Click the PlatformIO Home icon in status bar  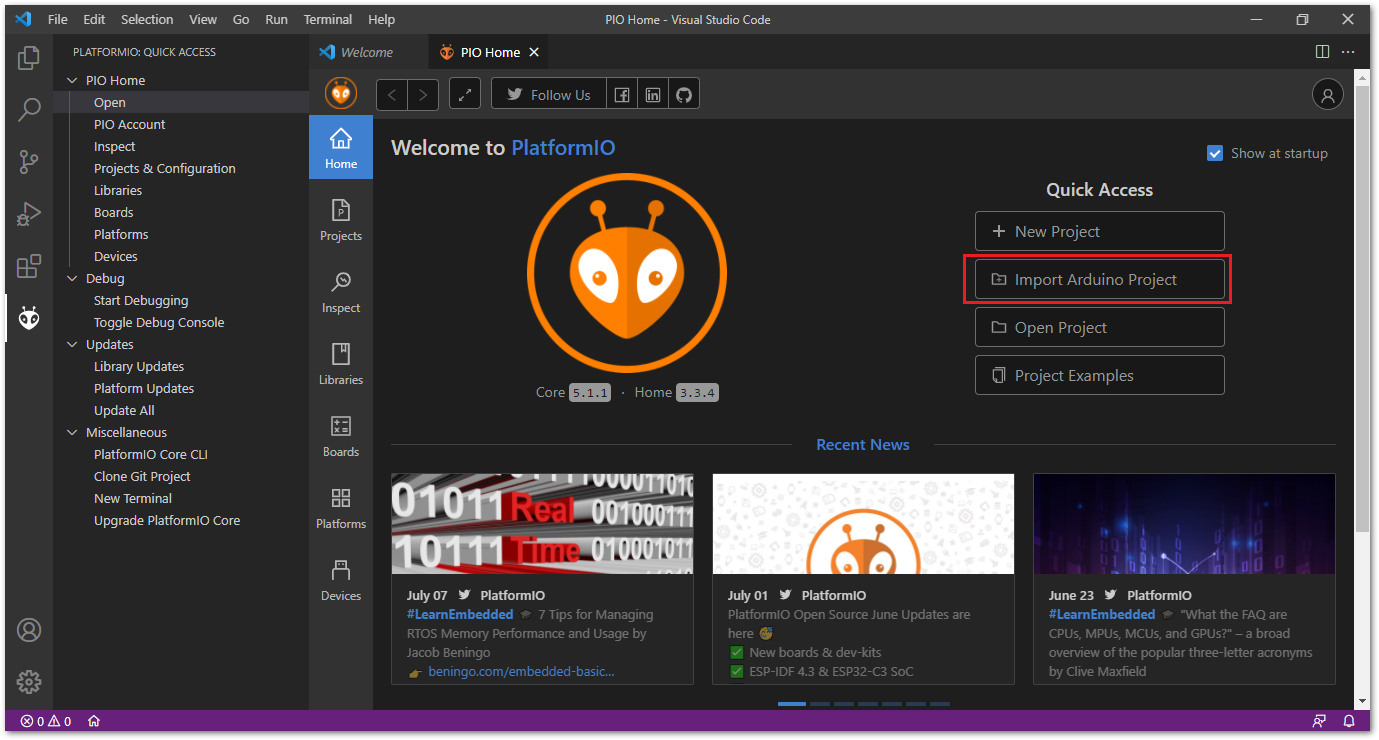point(94,721)
